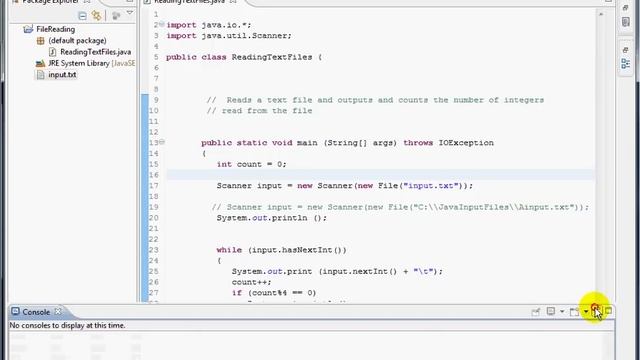Click 'import java.util.Scanner;' on line 3
640x360 pixels.
click(x=229, y=36)
